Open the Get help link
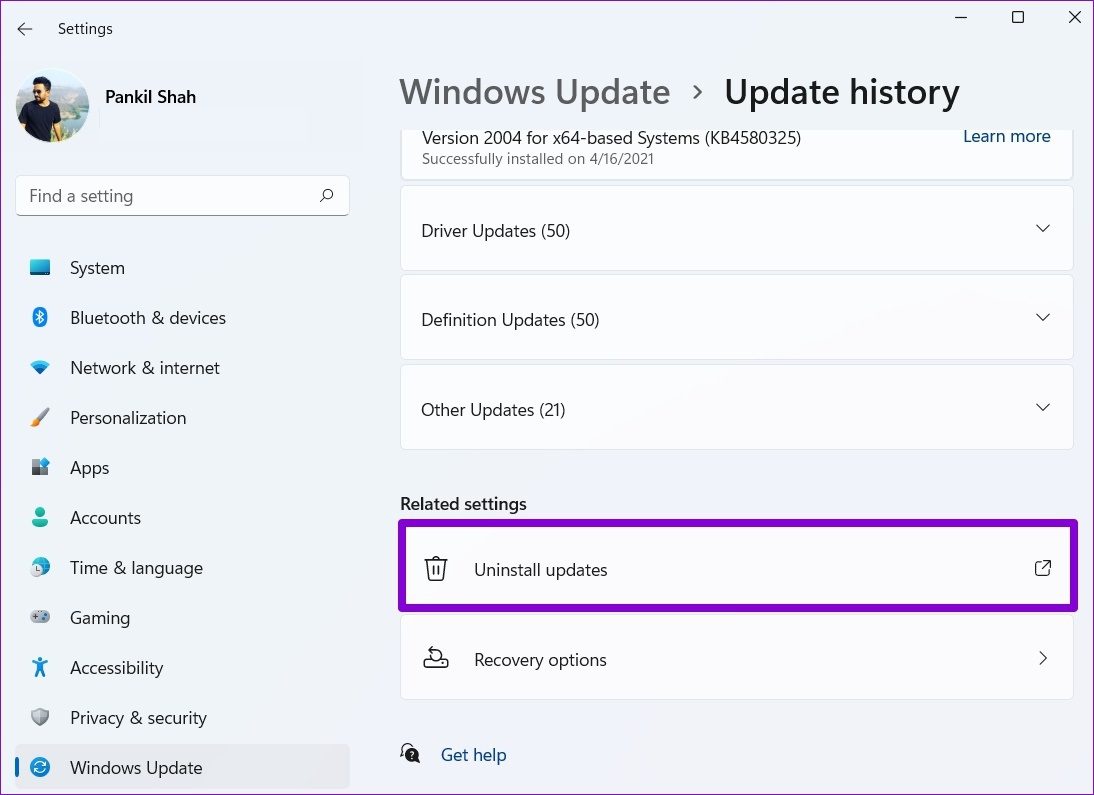The image size is (1094, 795). (473, 755)
